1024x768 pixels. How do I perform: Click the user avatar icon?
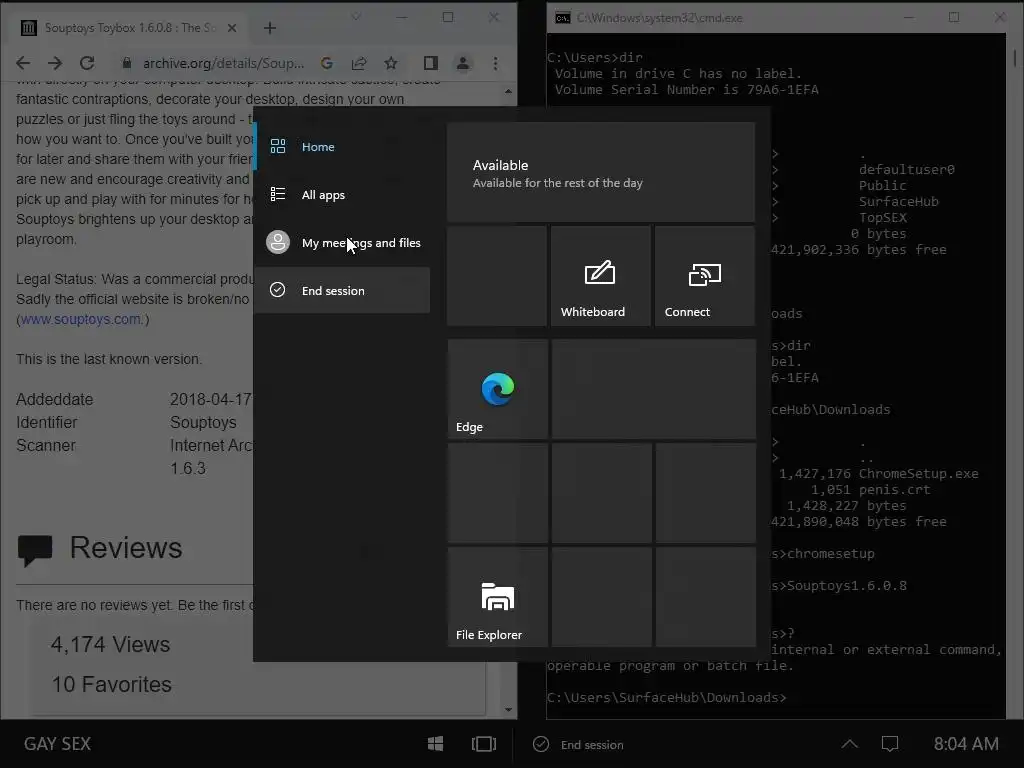point(278,242)
